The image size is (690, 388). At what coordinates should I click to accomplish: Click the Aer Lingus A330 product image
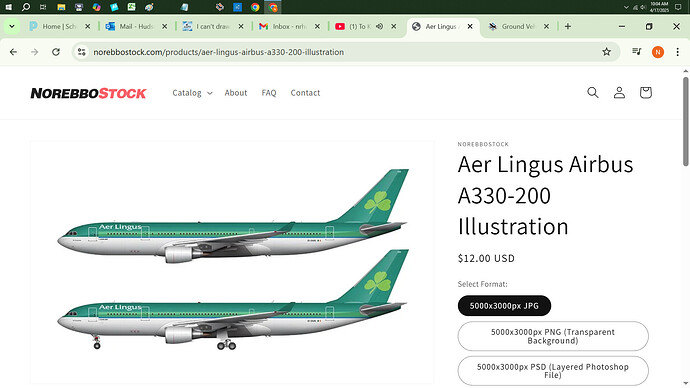click(x=232, y=262)
